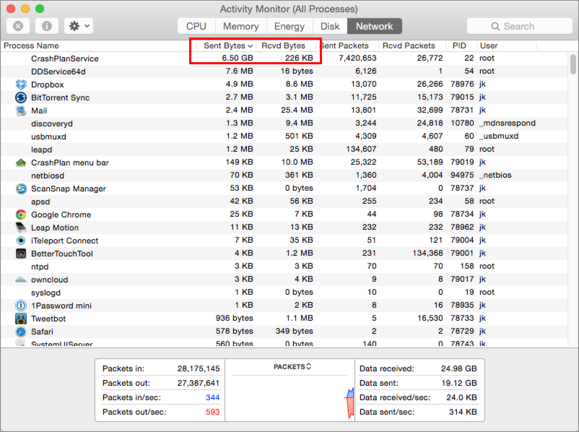Screen dimensions: 579x432
Task: Toggle sort on Sent Bytes column
Action: pos(228,46)
